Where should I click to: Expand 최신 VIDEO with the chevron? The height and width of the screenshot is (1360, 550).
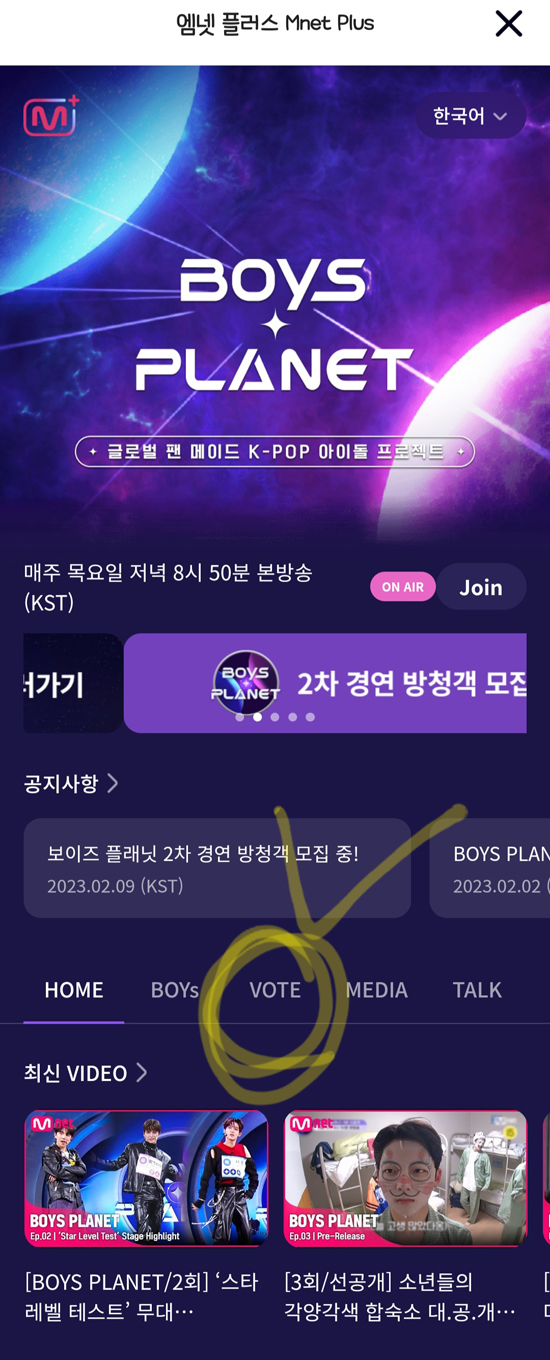tap(141, 1073)
